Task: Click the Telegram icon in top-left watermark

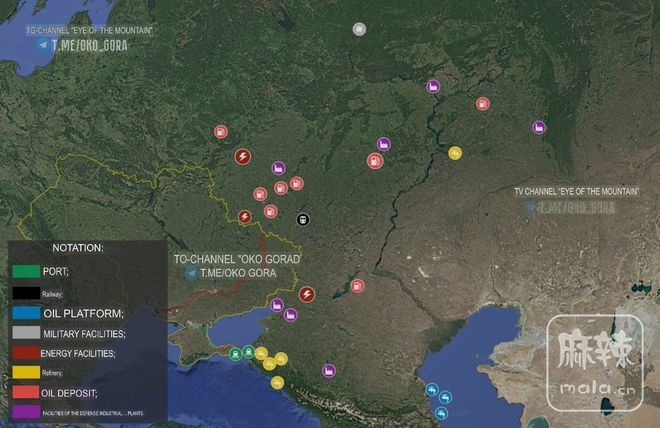Action: pos(41,45)
